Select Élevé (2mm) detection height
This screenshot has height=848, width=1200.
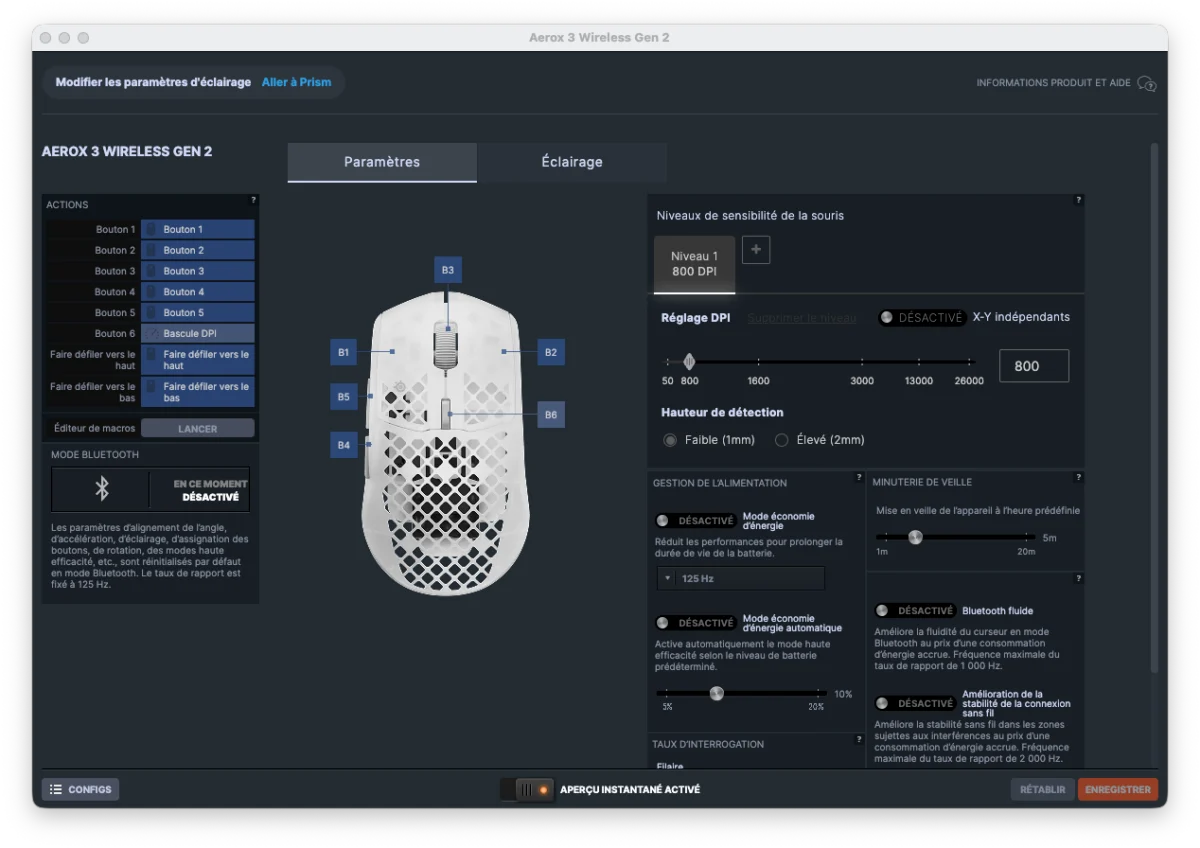click(782, 440)
